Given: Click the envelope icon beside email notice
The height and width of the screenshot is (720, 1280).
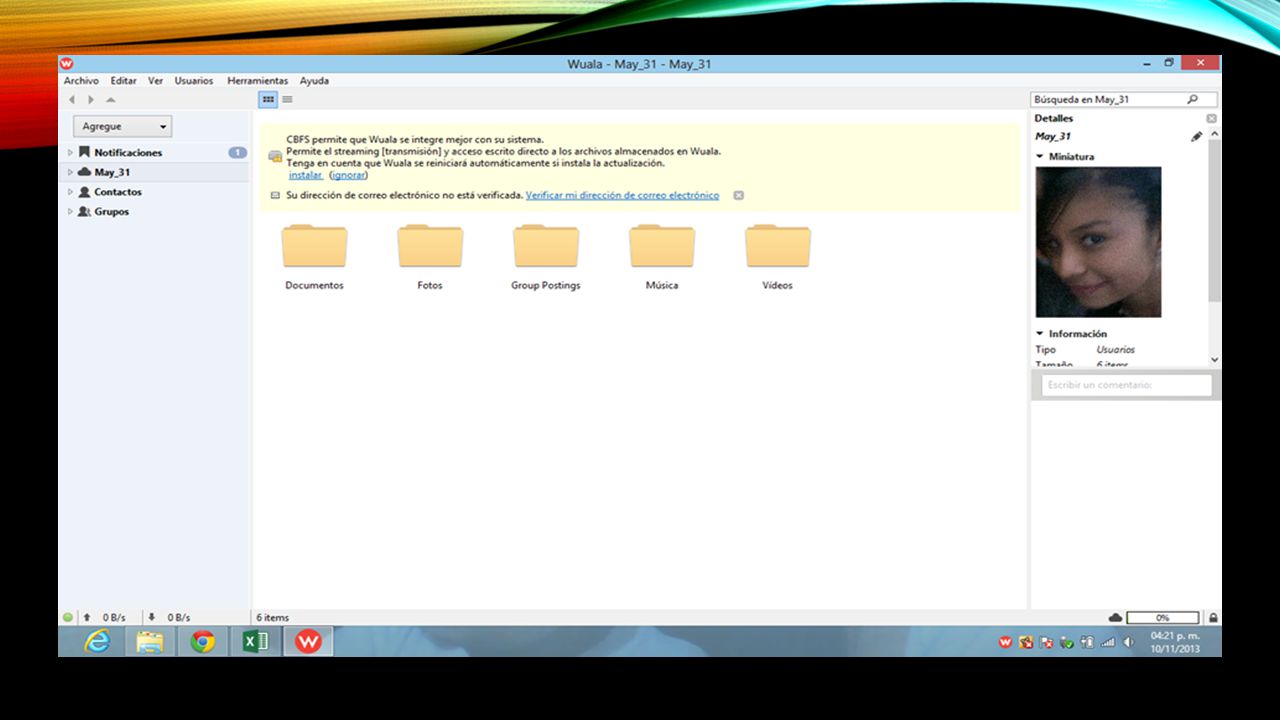Looking at the screenshot, I should 275,195.
